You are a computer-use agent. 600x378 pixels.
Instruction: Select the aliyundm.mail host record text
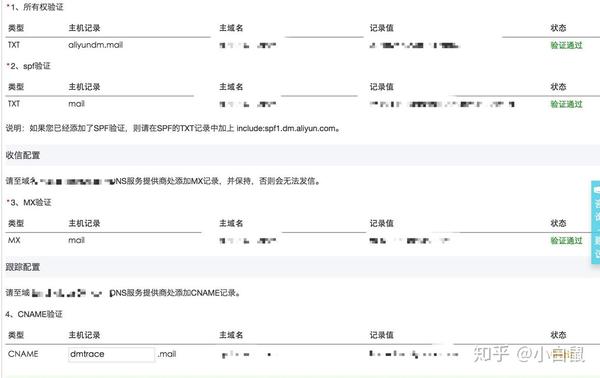(96, 45)
